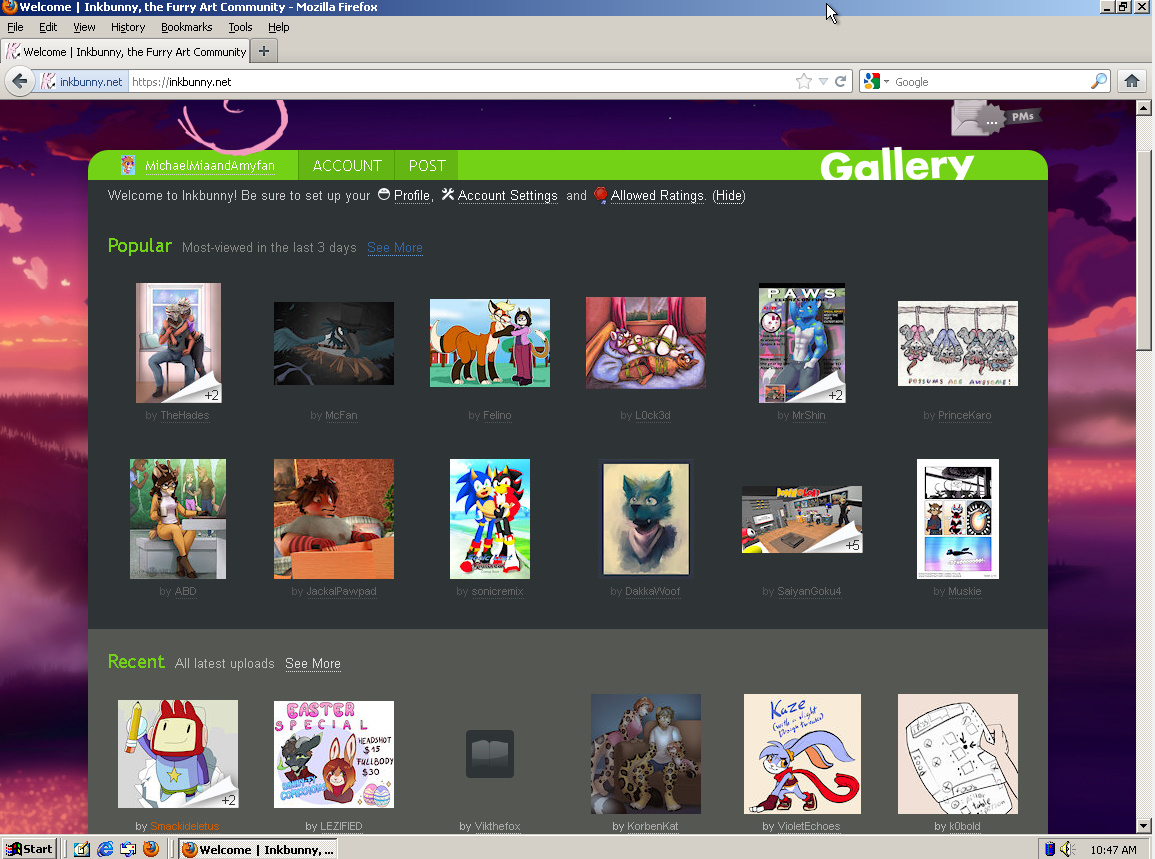This screenshot has width=1155, height=859.
Task: Open a new tab with plus button
Action: click(264, 52)
